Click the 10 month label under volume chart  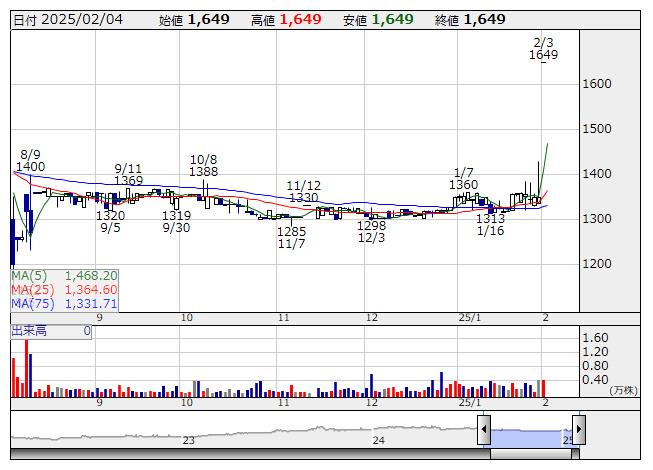[x=187, y=403]
